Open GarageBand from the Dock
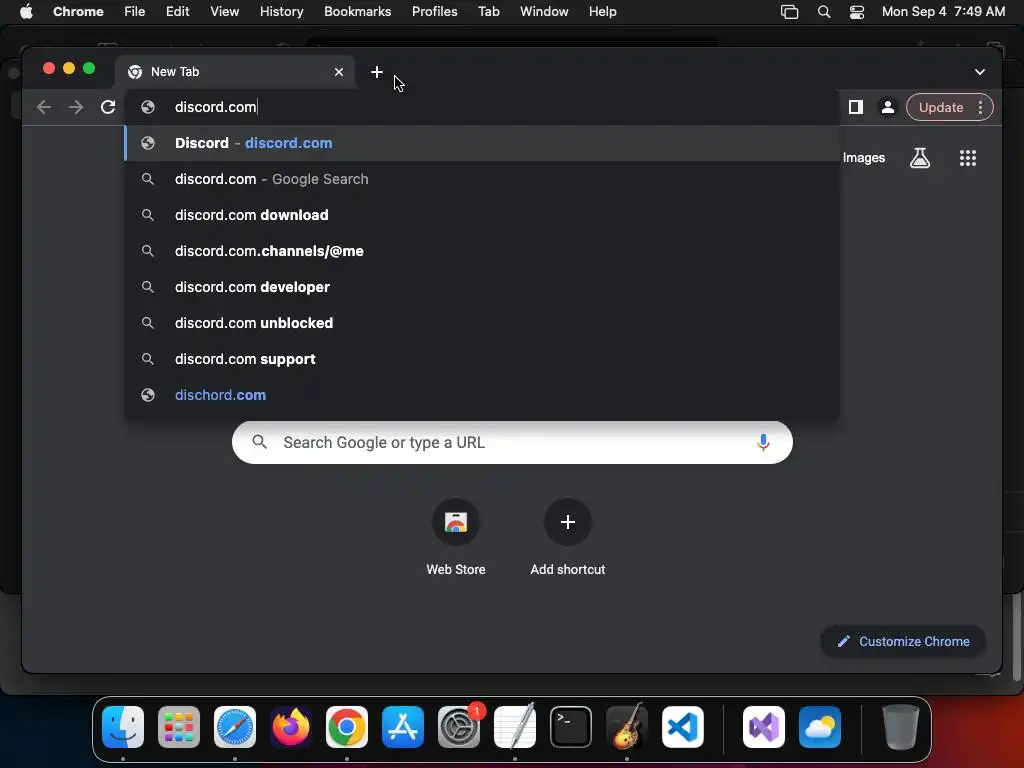The height and width of the screenshot is (768, 1024). point(627,727)
